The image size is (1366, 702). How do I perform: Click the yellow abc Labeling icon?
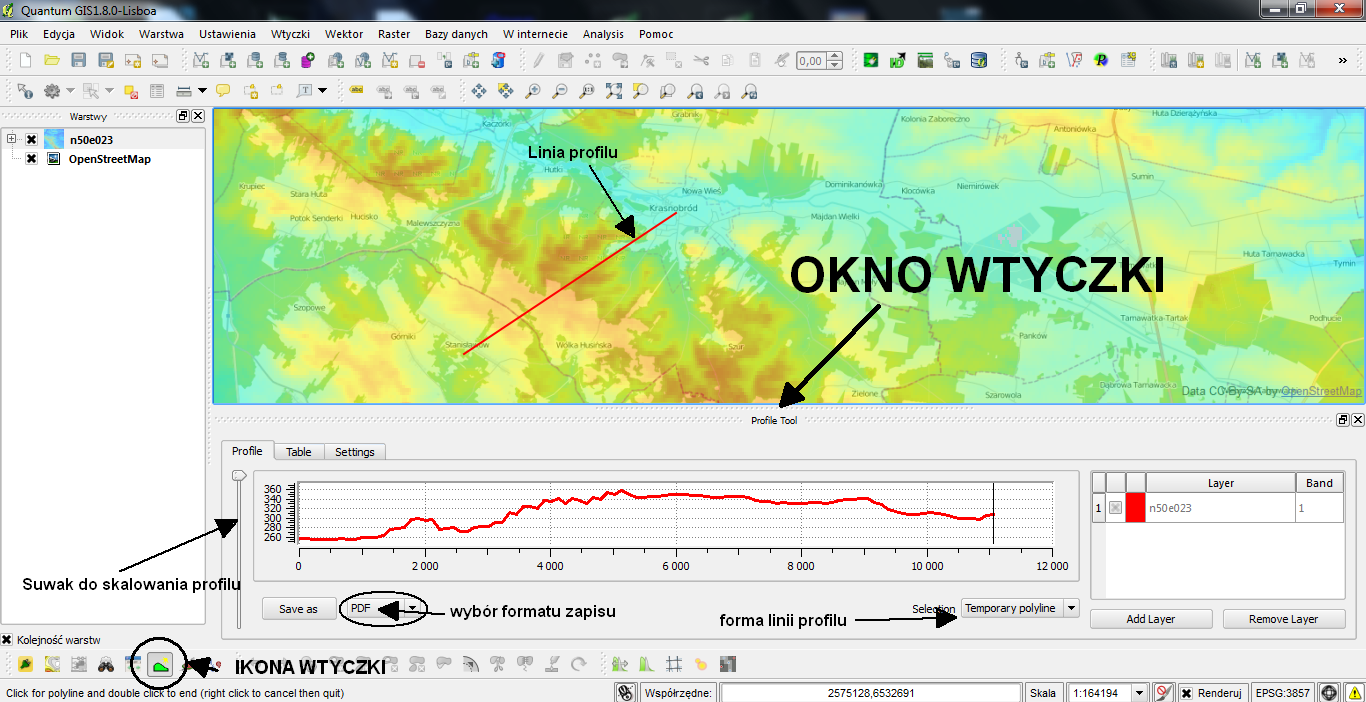[356, 90]
